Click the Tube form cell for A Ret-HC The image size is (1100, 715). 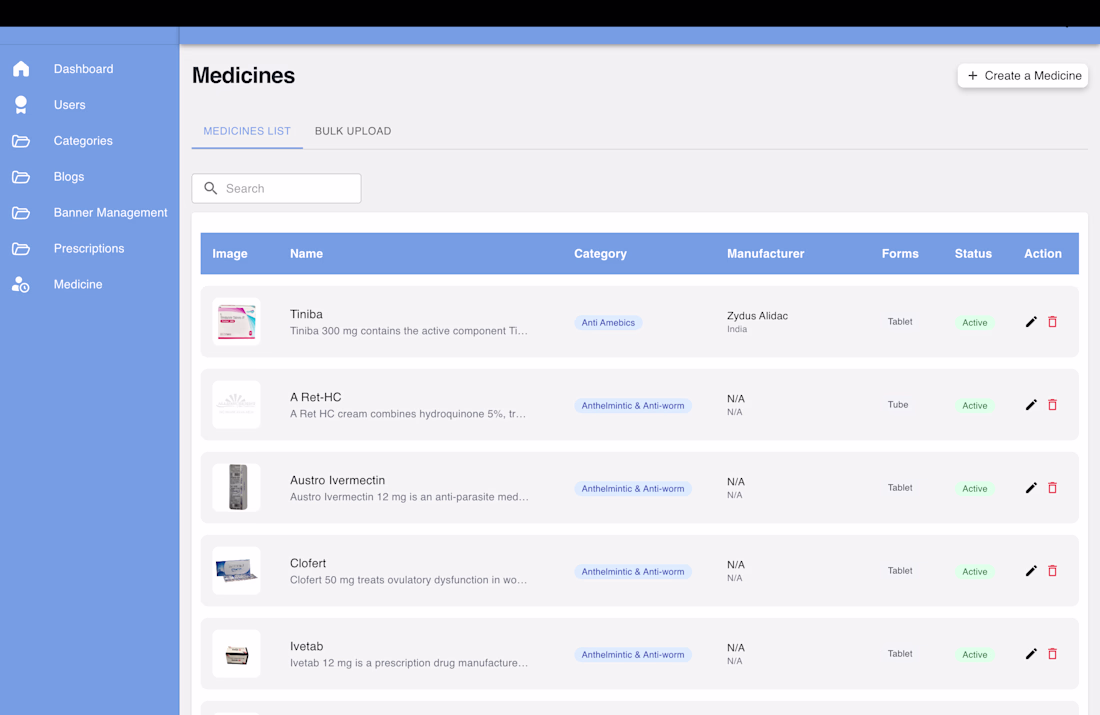(898, 405)
